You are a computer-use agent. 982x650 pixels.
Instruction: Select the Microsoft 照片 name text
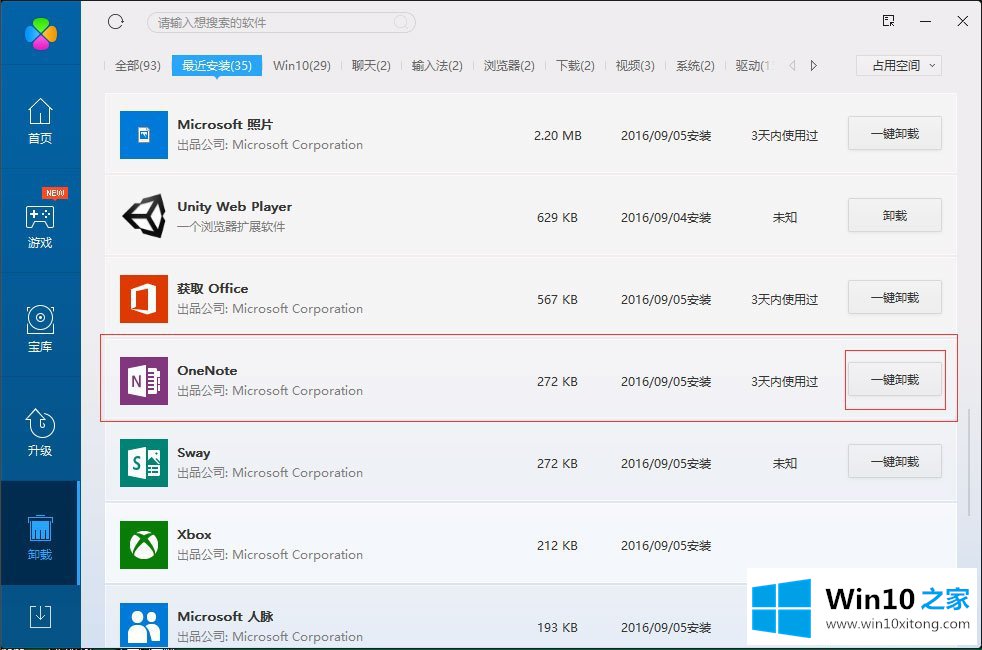pyautogui.click(x=225, y=125)
